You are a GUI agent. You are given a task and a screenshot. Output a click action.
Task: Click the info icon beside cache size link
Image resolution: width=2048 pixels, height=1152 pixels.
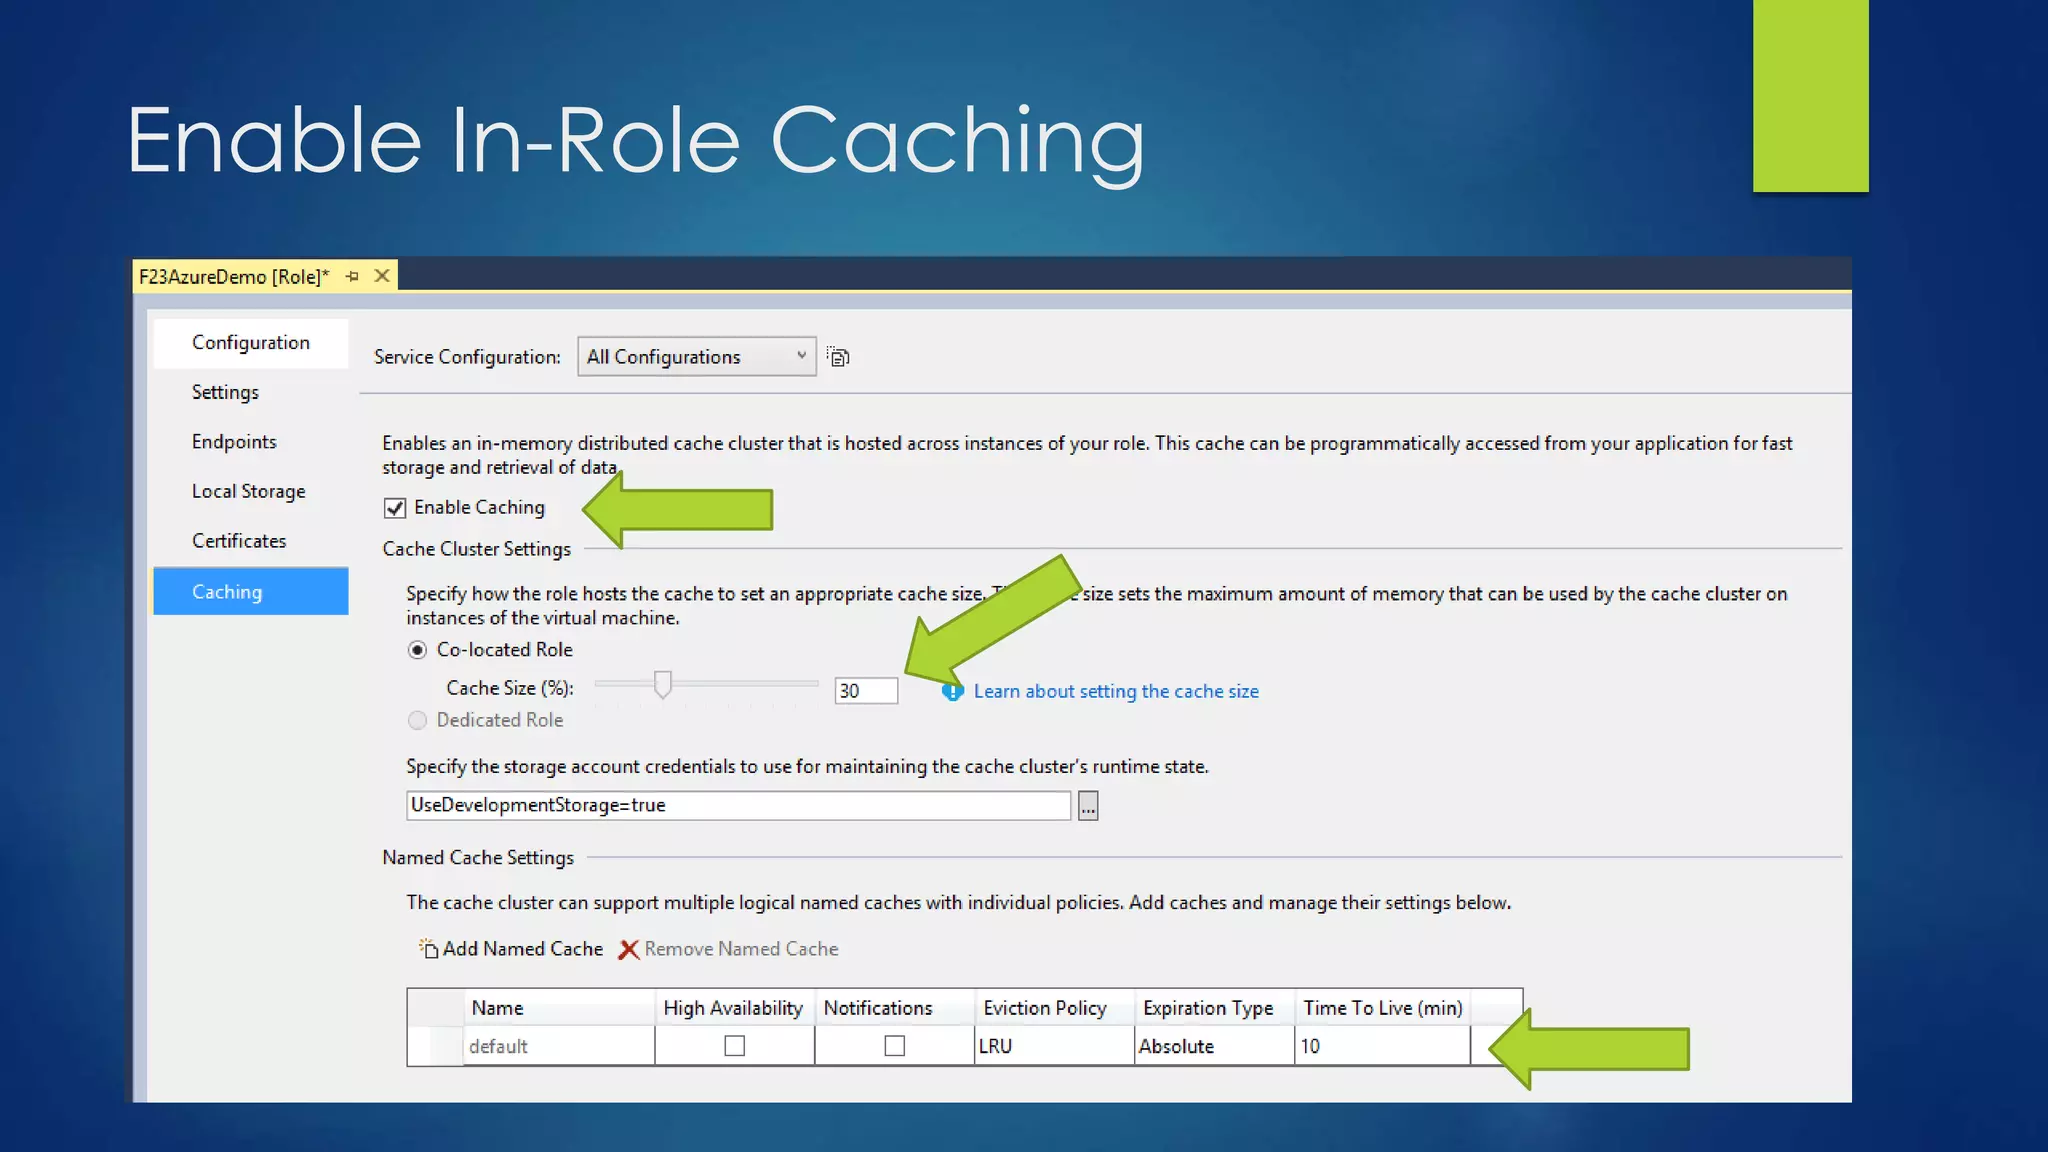952,691
